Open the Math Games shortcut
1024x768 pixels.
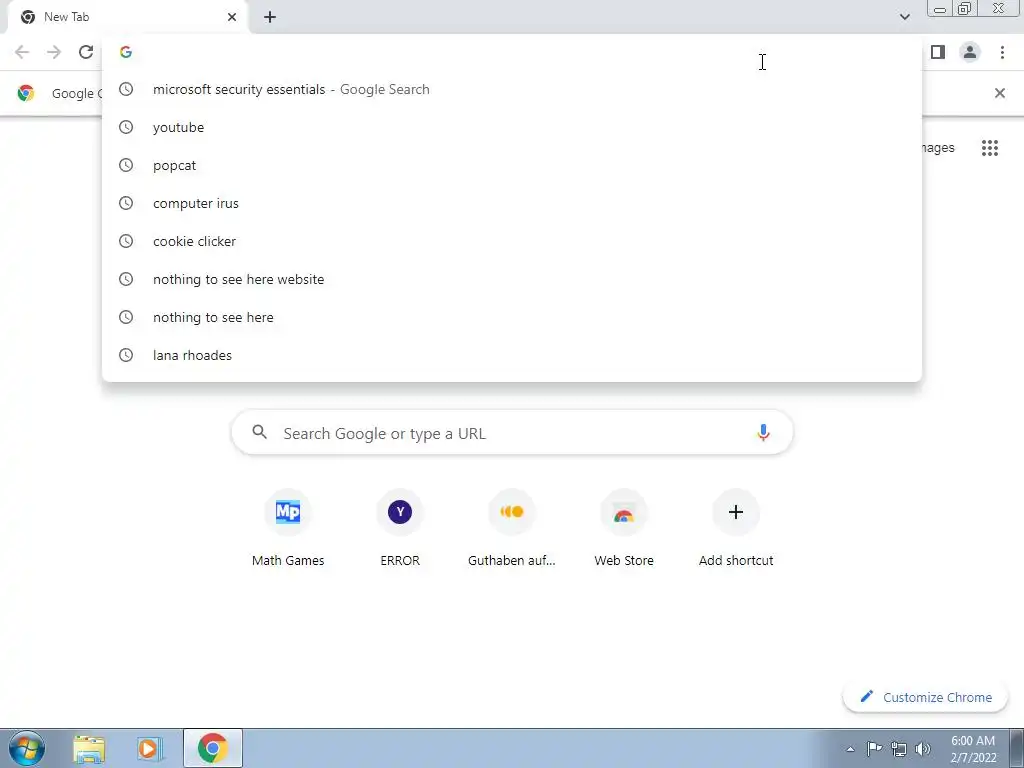[288, 530]
